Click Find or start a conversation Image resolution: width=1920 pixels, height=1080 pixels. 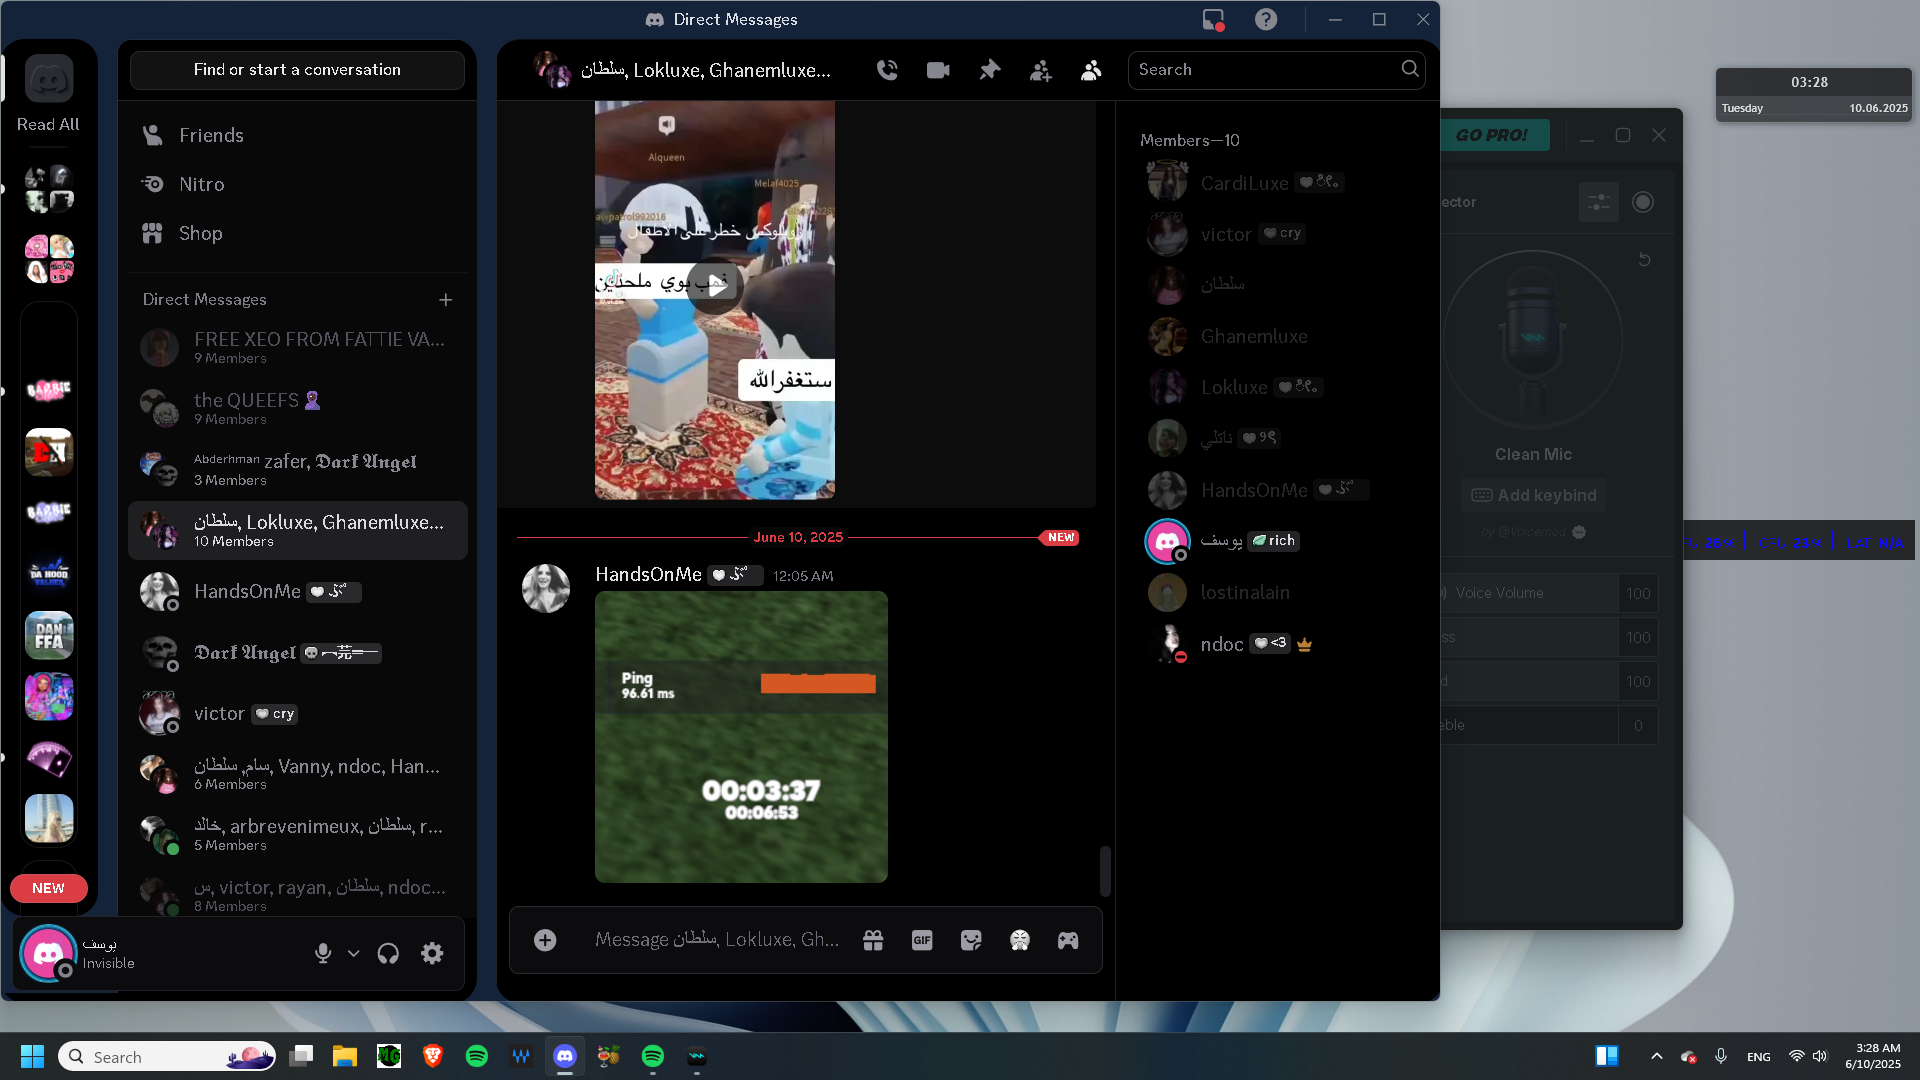(x=297, y=70)
